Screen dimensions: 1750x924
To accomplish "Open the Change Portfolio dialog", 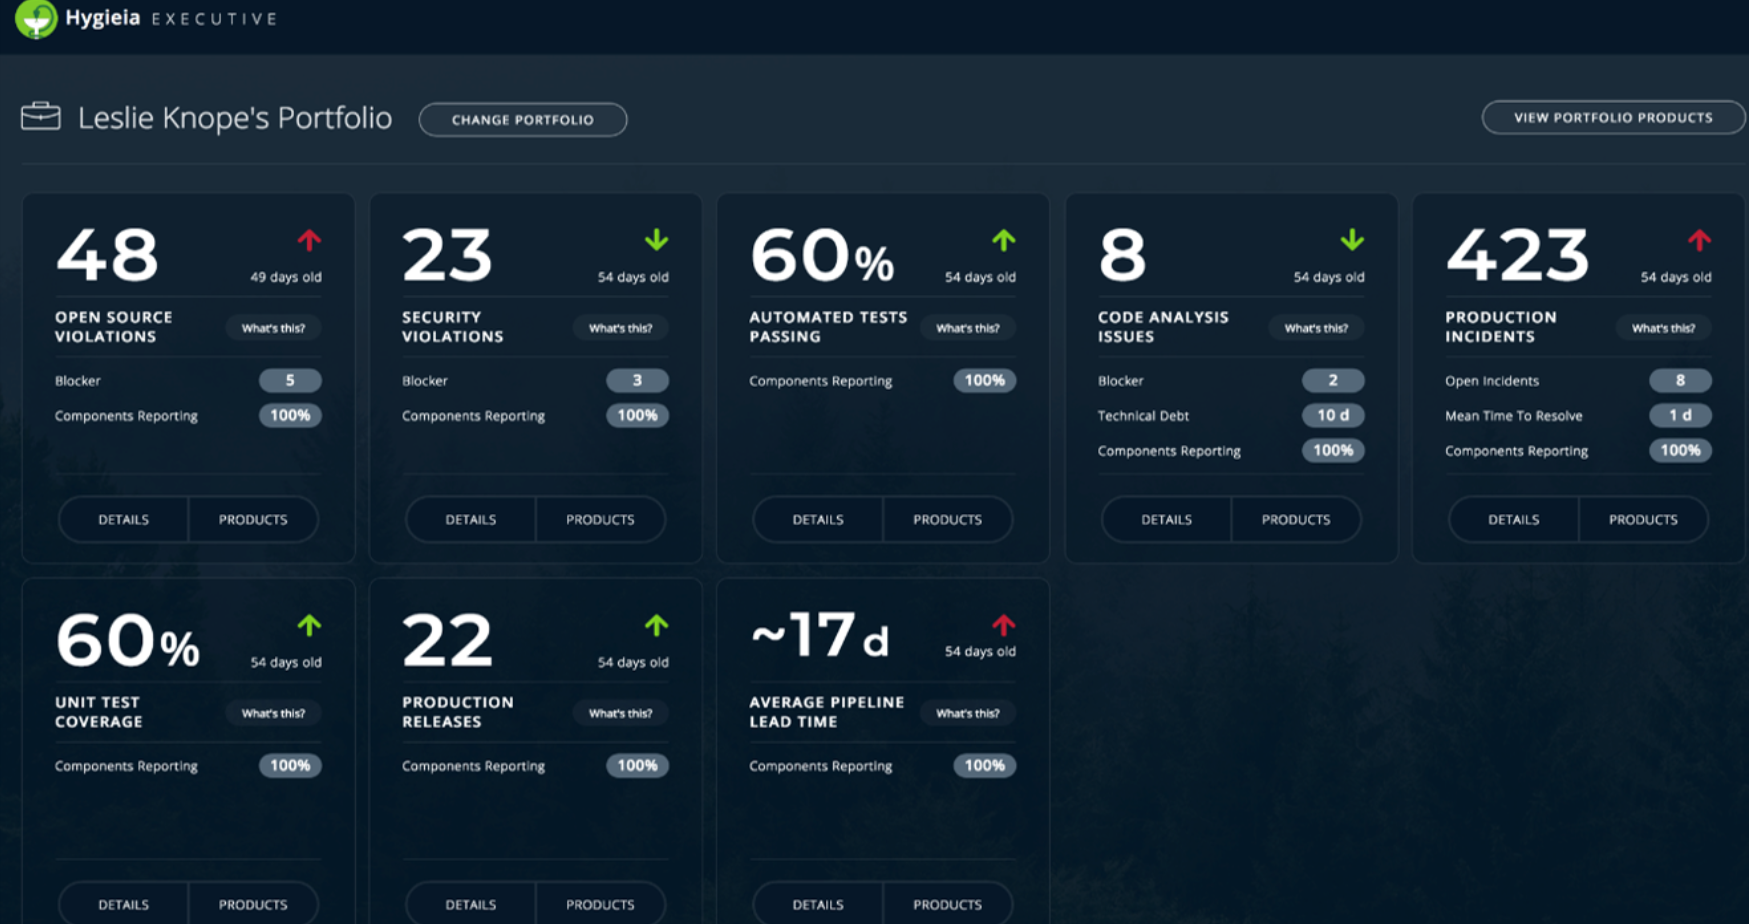I will coord(523,119).
